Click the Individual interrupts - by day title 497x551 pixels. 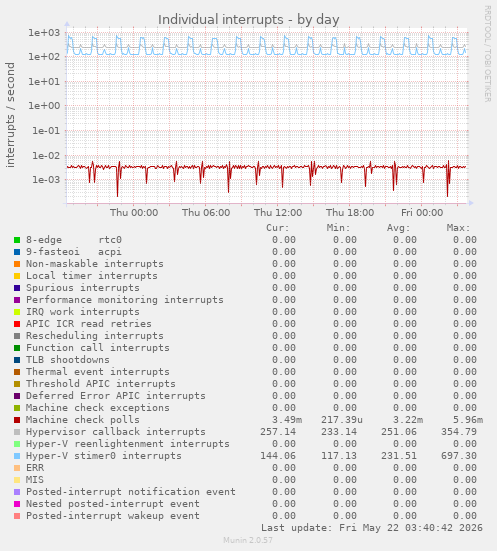coord(248,20)
